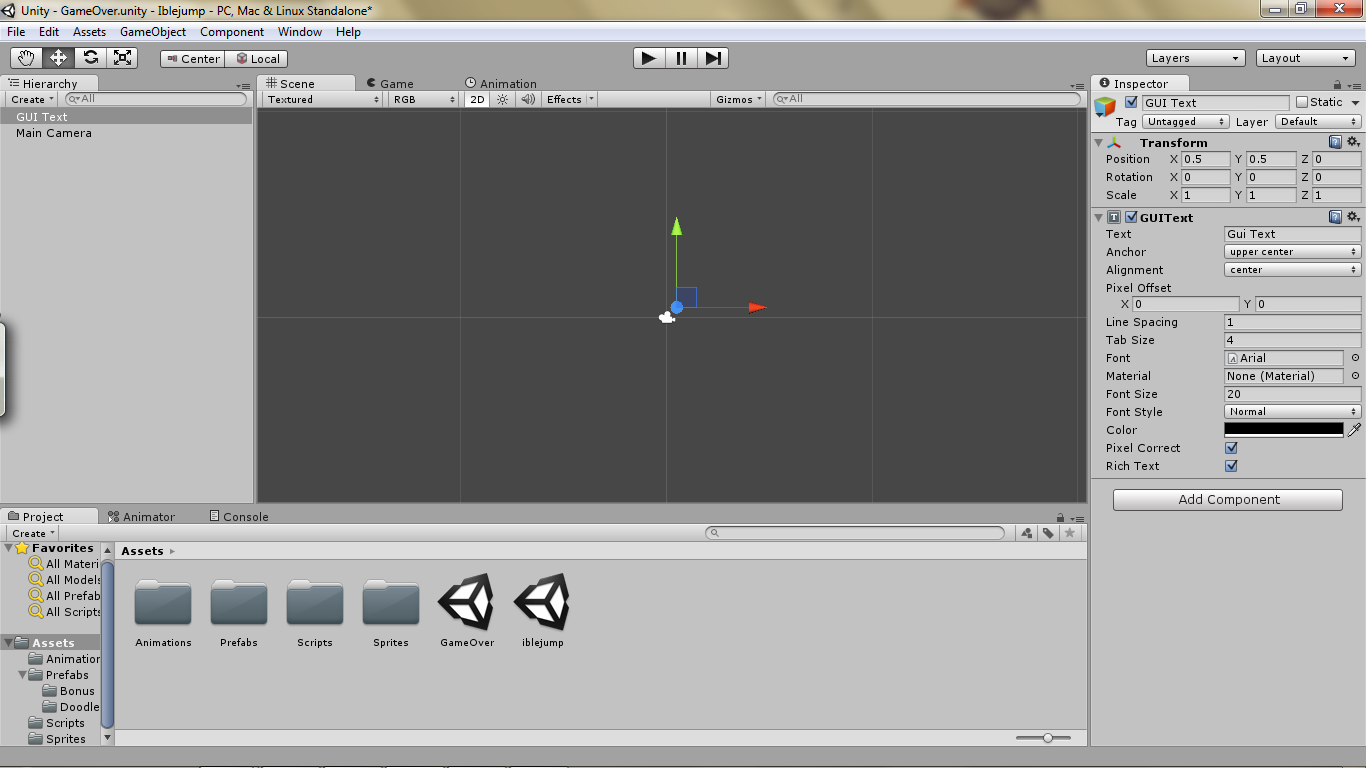Collapse the Transform component foldout
Screen dimensions: 1366x768
(1099, 143)
